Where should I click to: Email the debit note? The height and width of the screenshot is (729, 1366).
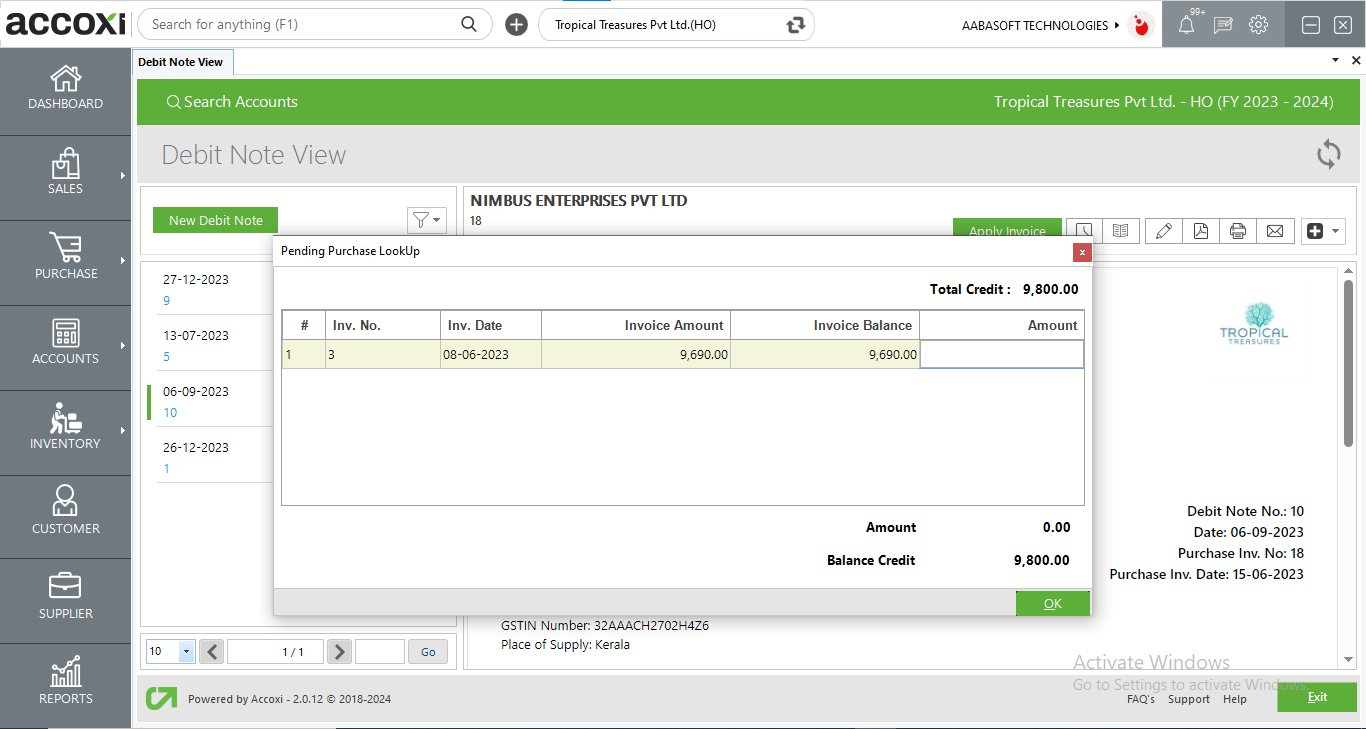click(1275, 230)
